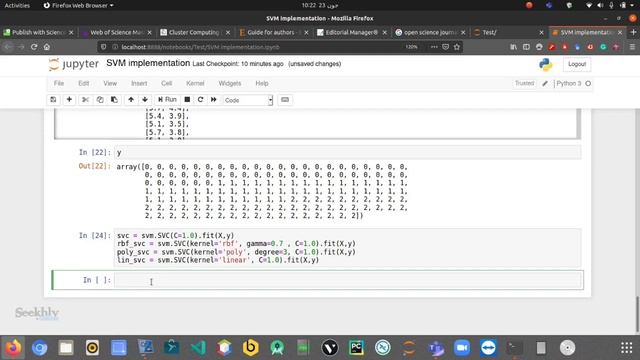This screenshot has width=640, height=360.
Task: Open the Kernel menu in Jupyter
Action: pos(195,83)
